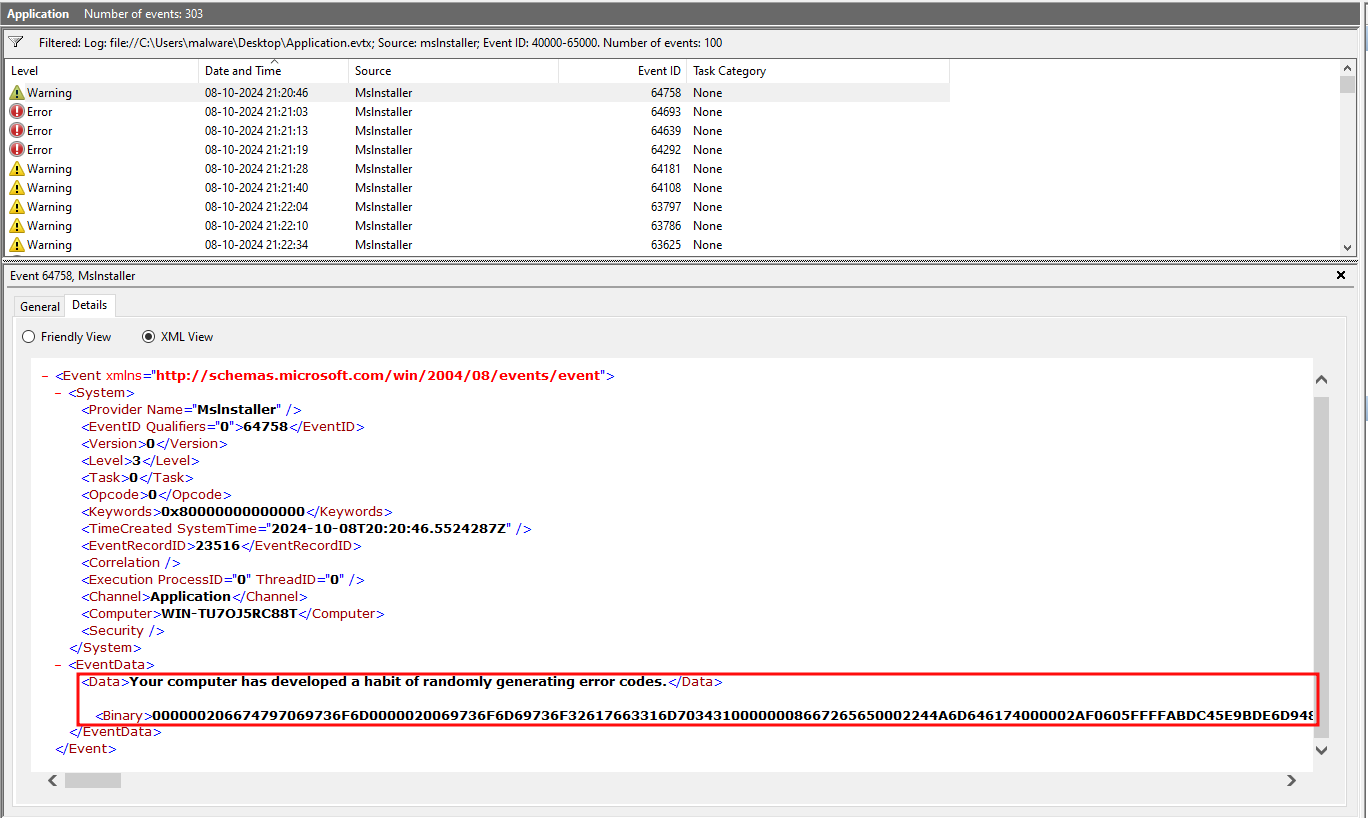This screenshot has height=818, width=1368.
Task: Click the error icon for event 64292
Action: click(x=17, y=150)
